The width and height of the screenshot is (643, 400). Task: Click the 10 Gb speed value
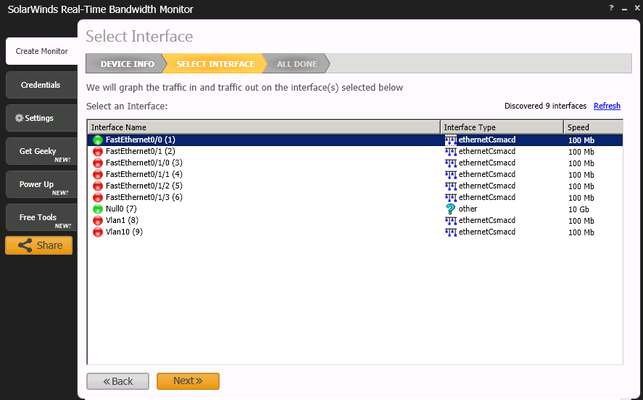click(579, 209)
